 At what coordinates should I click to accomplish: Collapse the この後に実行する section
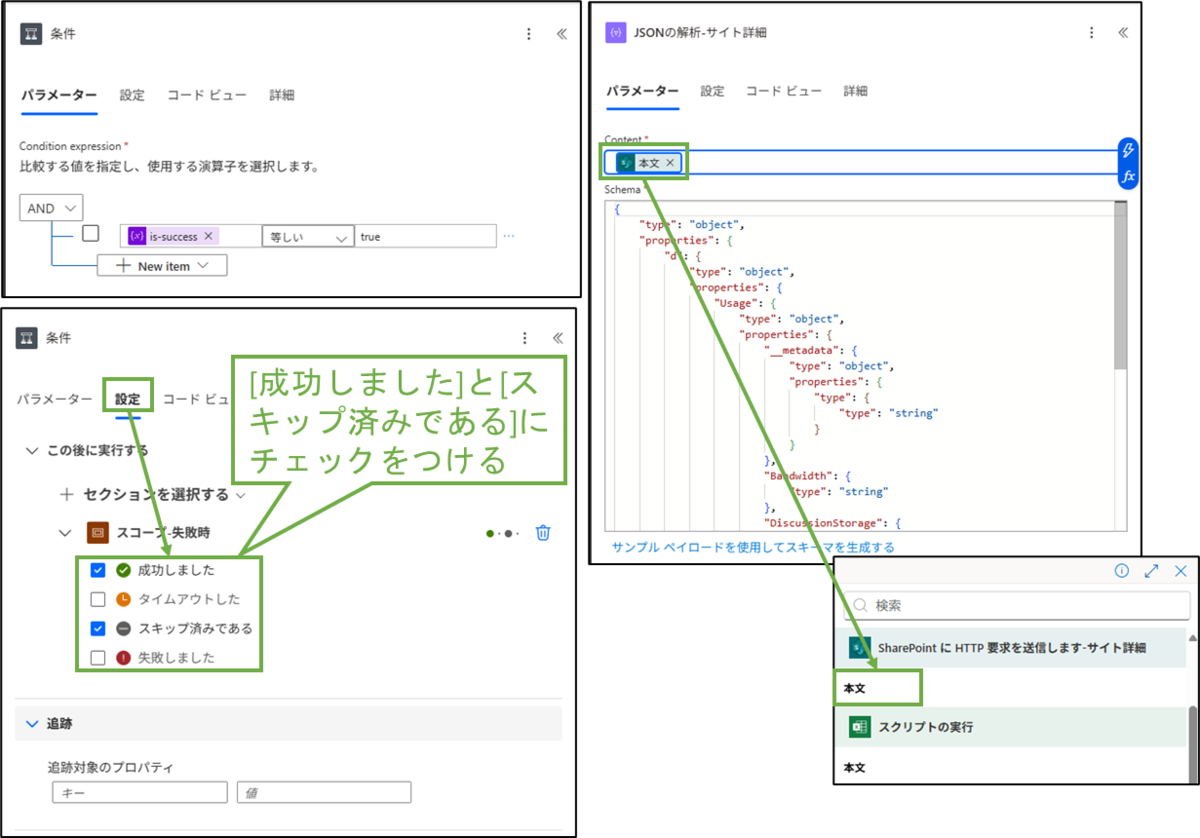(32, 450)
